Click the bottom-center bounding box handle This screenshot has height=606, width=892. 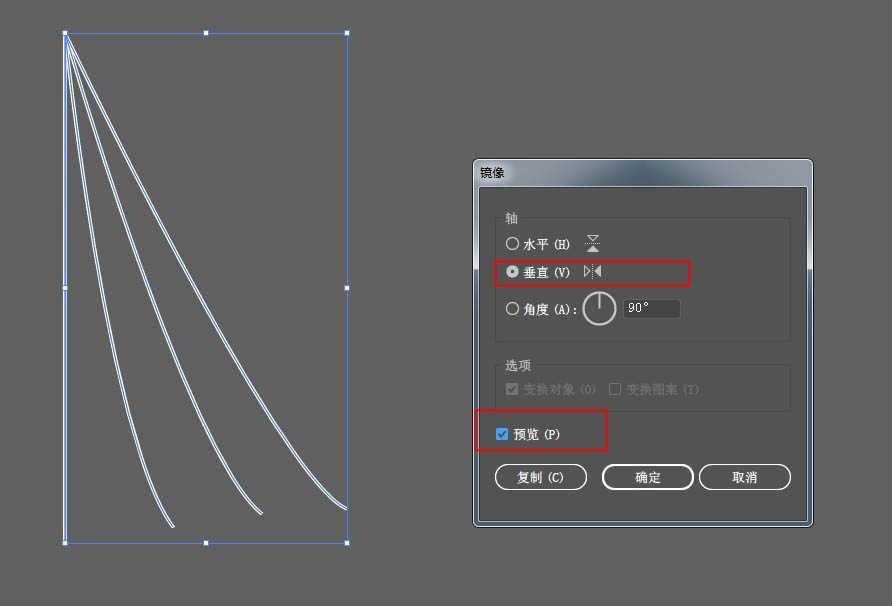(206, 543)
